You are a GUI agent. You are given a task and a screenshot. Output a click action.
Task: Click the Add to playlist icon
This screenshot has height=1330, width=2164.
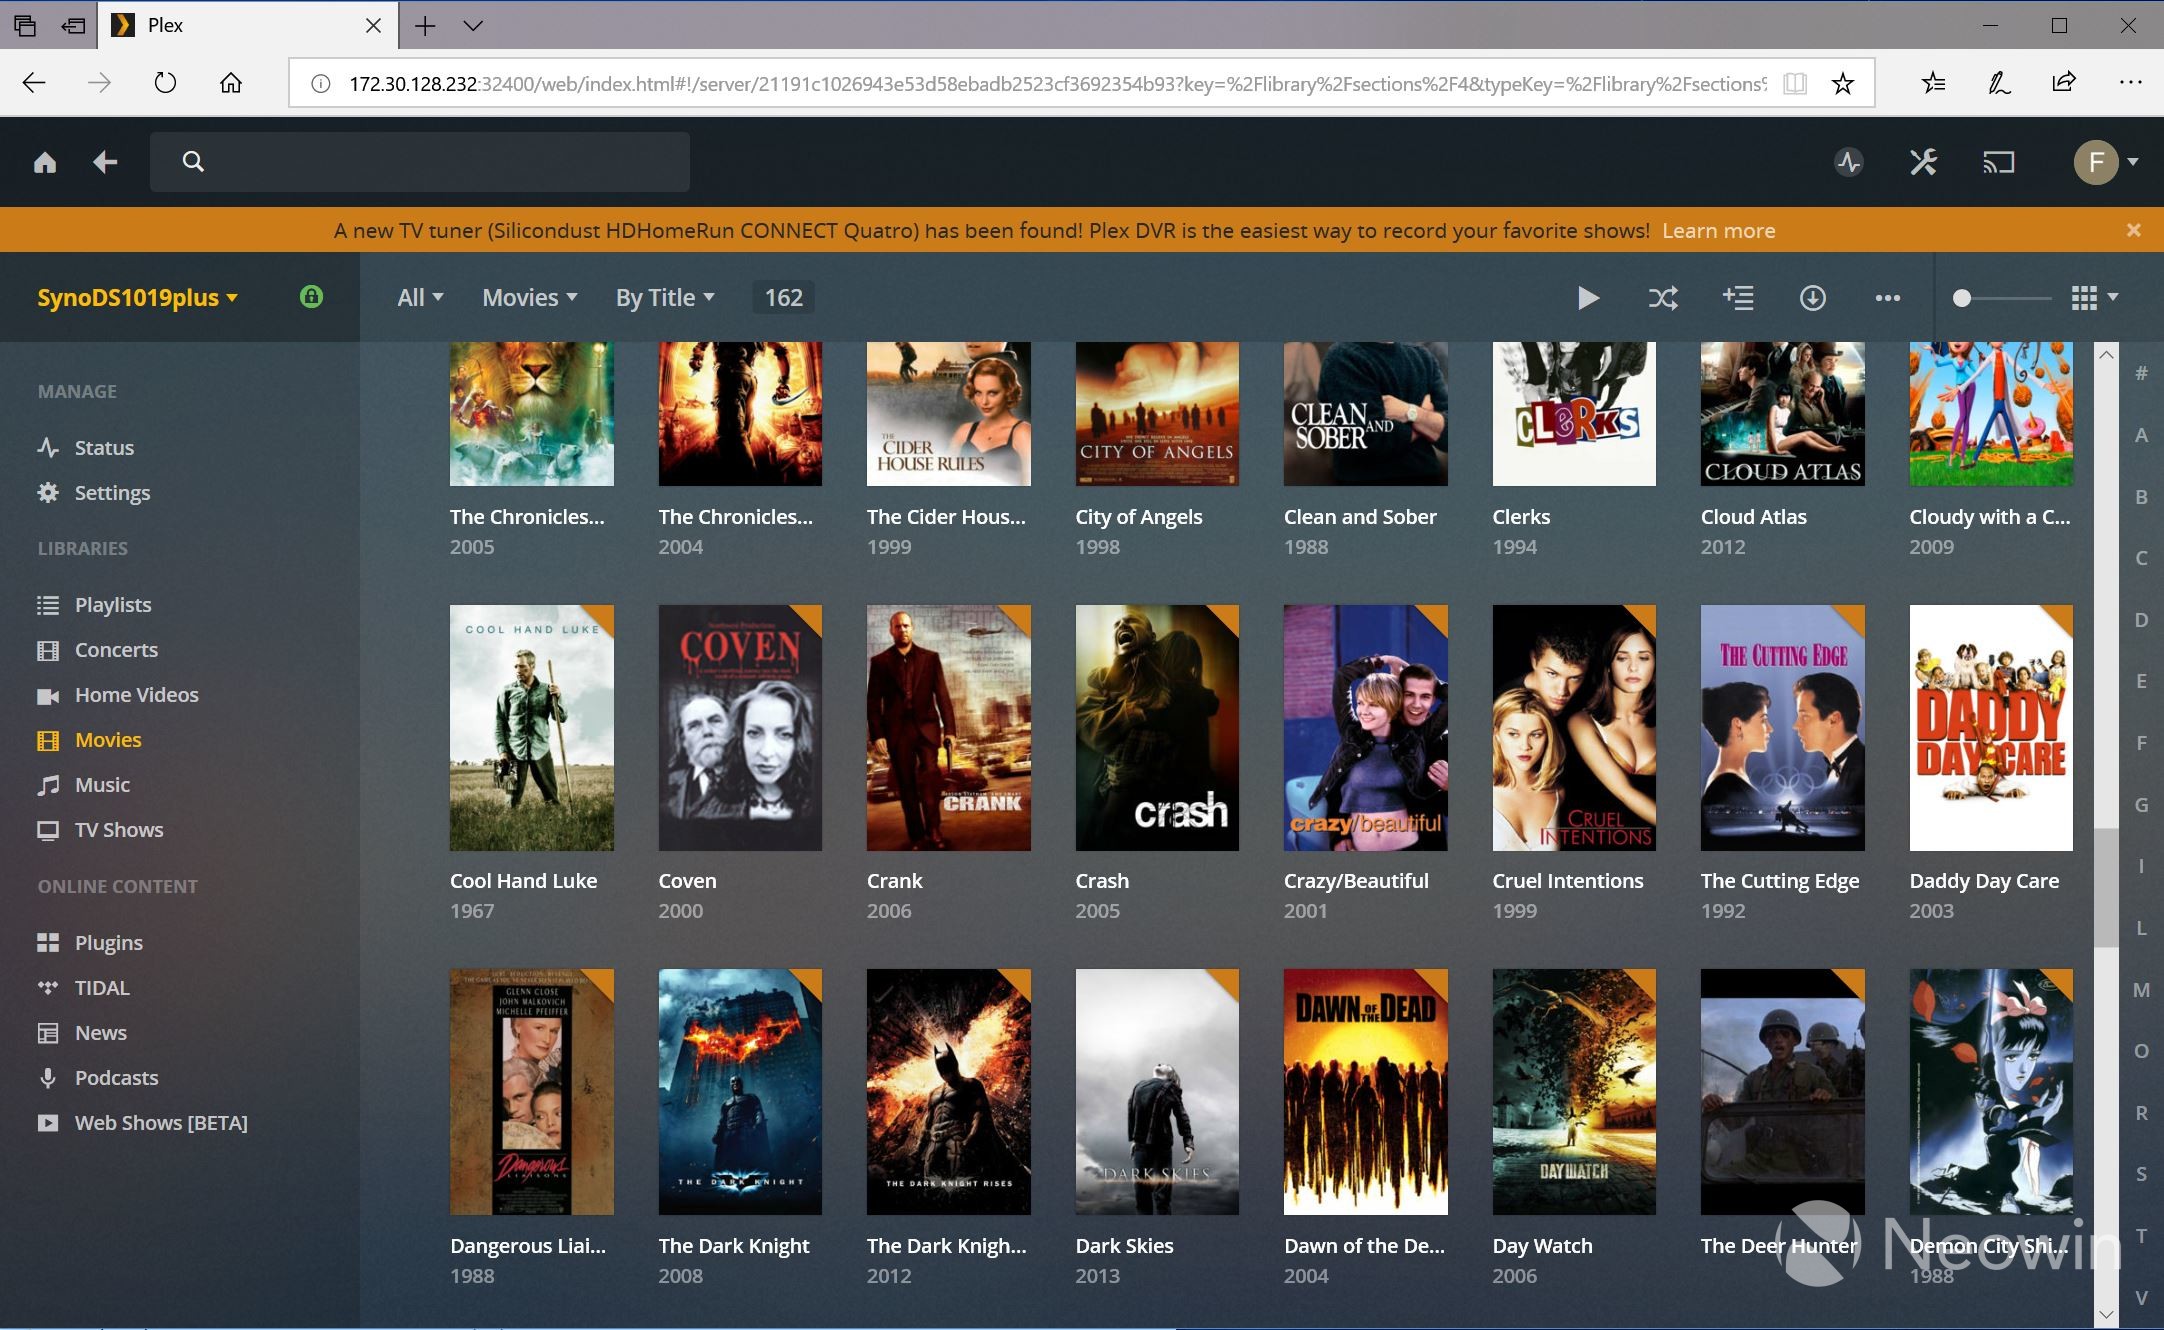point(1738,298)
